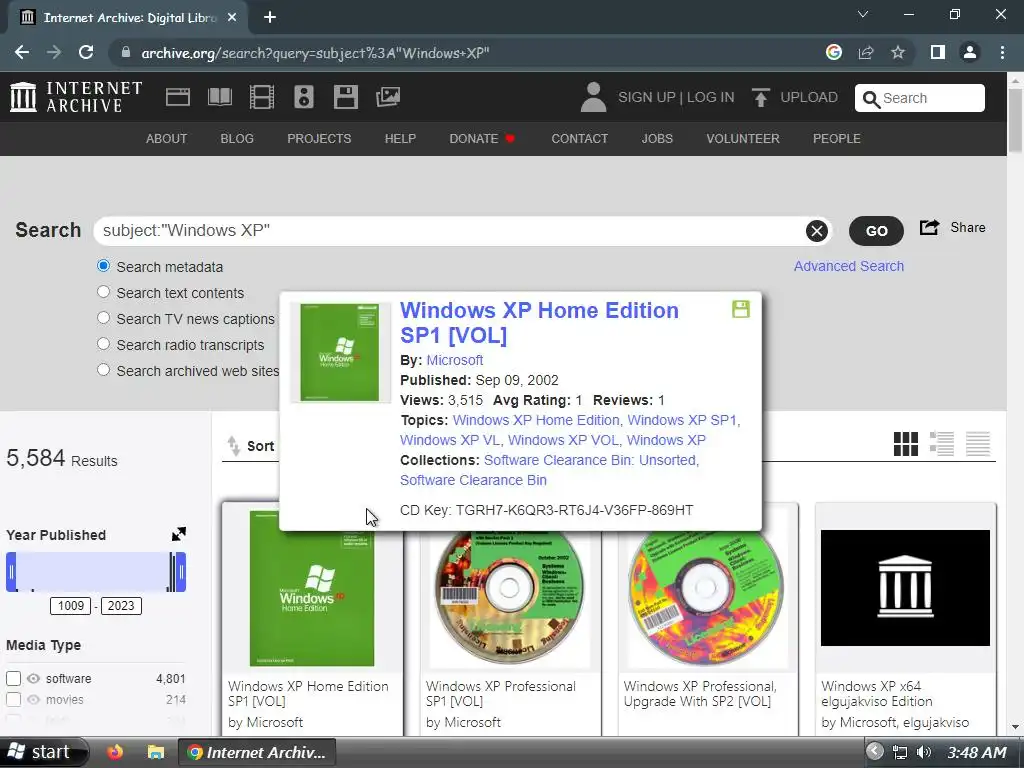Open Windows XP x64 elgujakviso Edition thumbnail
Viewport: 1024px width, 768px height.
[x=905, y=588]
